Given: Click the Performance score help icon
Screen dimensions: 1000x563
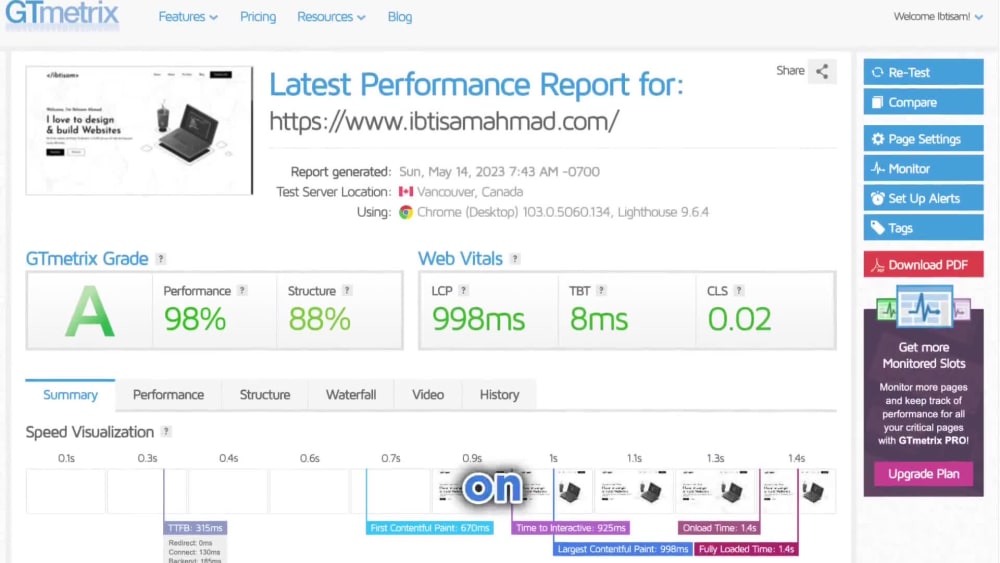Looking at the screenshot, I should pyautogui.click(x=242, y=291).
